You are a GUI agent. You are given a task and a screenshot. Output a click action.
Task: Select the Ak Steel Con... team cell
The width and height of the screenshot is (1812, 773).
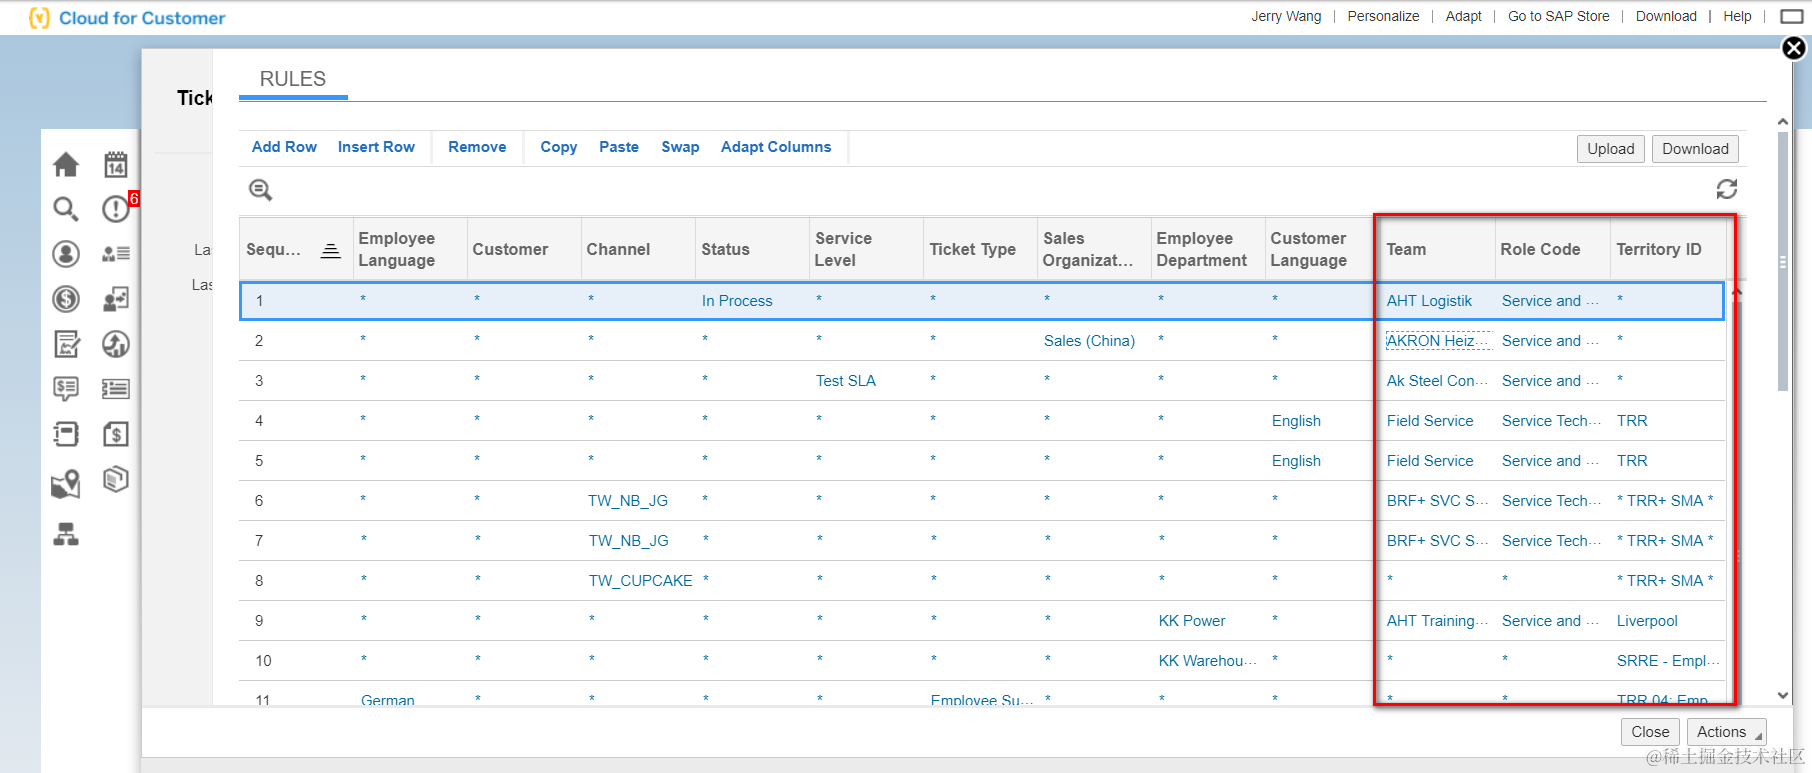coord(1437,381)
